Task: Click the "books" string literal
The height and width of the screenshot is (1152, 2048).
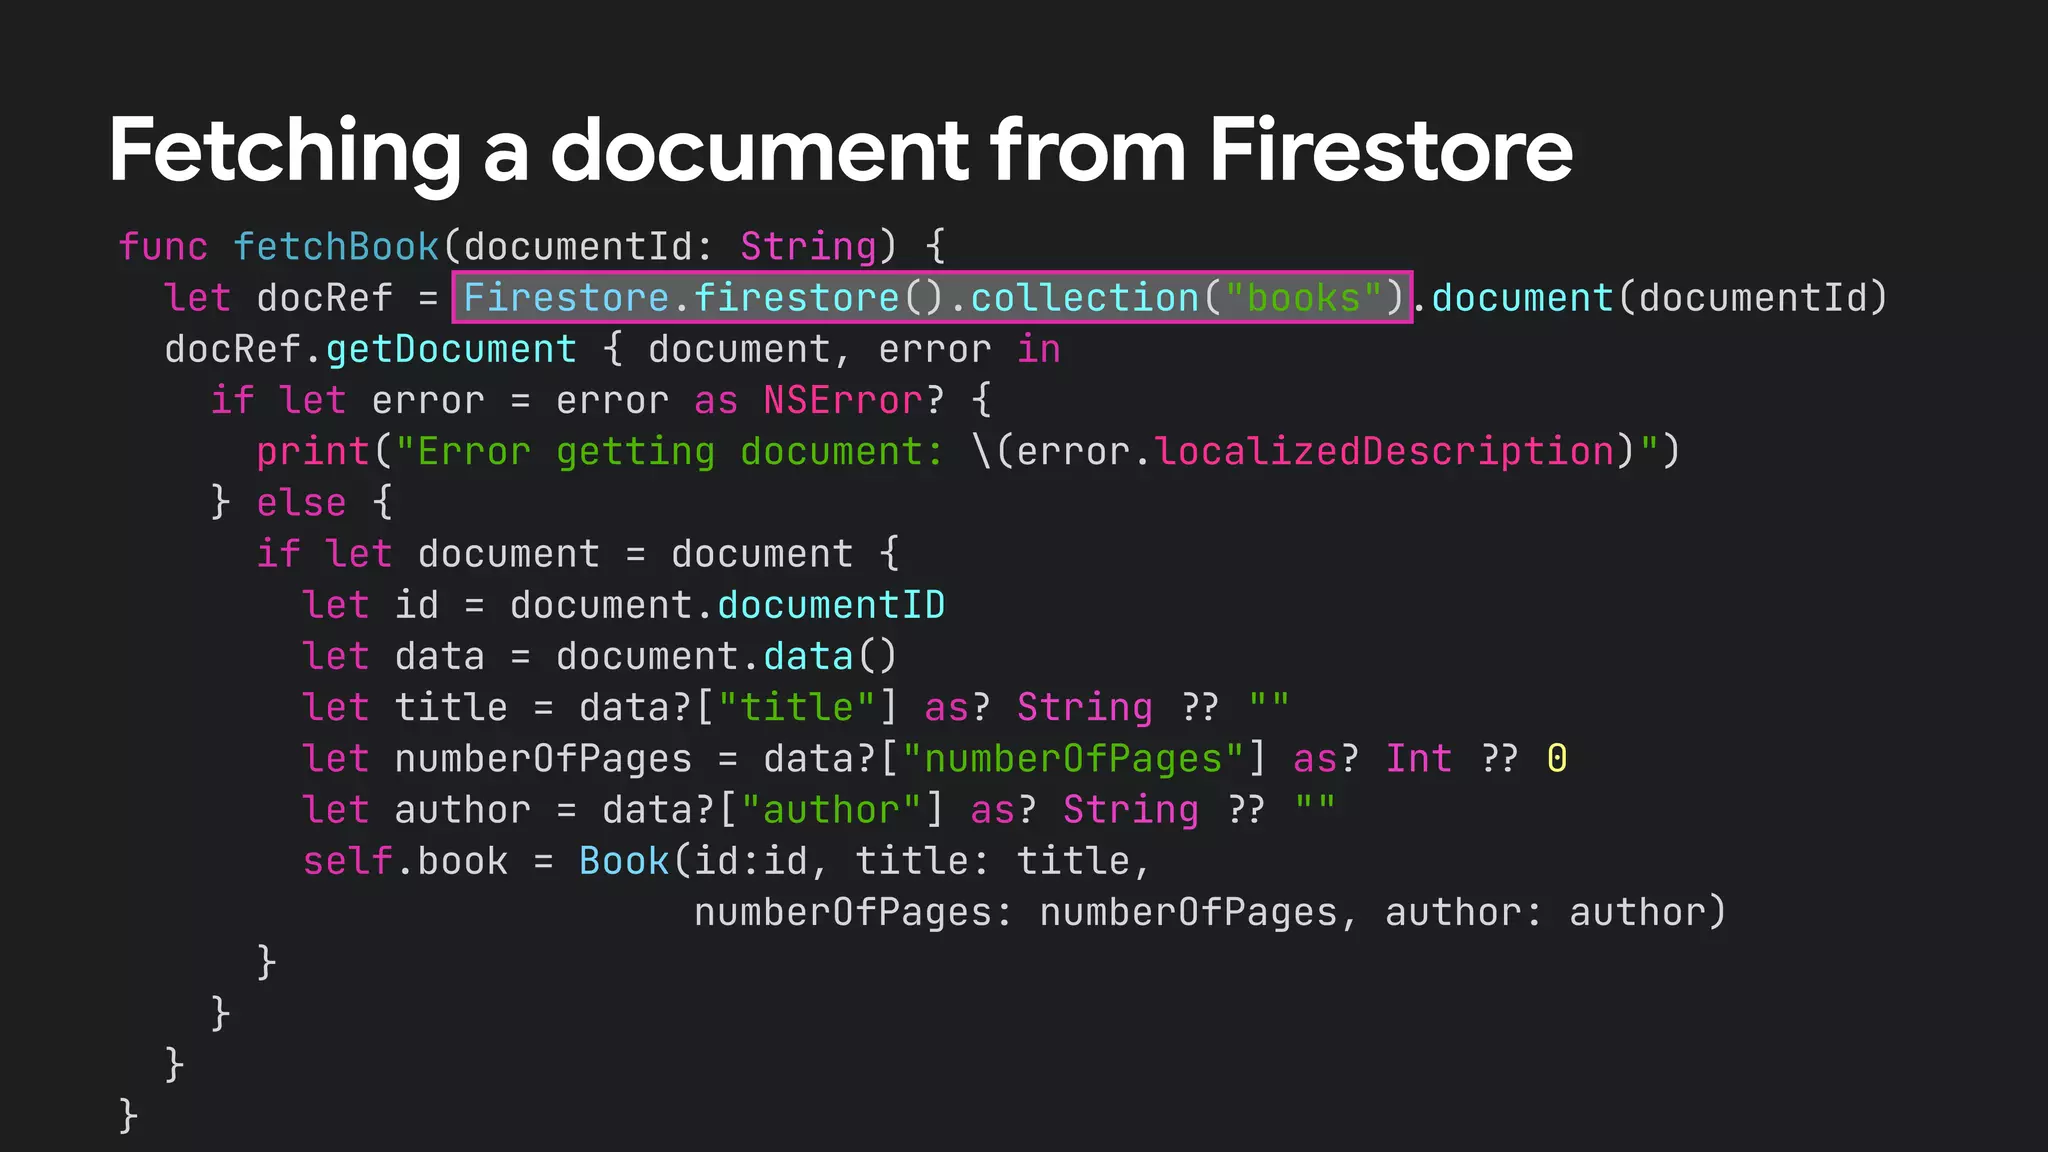Action: click(1303, 298)
